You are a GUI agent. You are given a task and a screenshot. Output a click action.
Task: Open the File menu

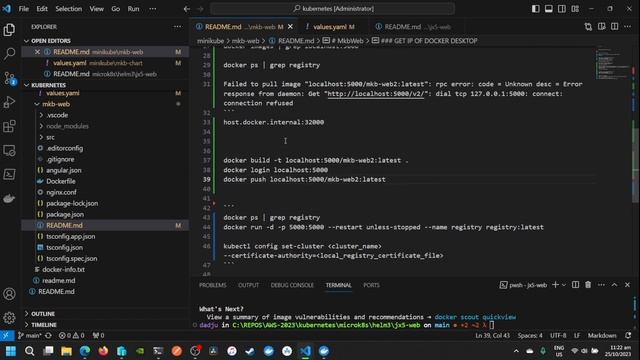[x=24, y=9]
